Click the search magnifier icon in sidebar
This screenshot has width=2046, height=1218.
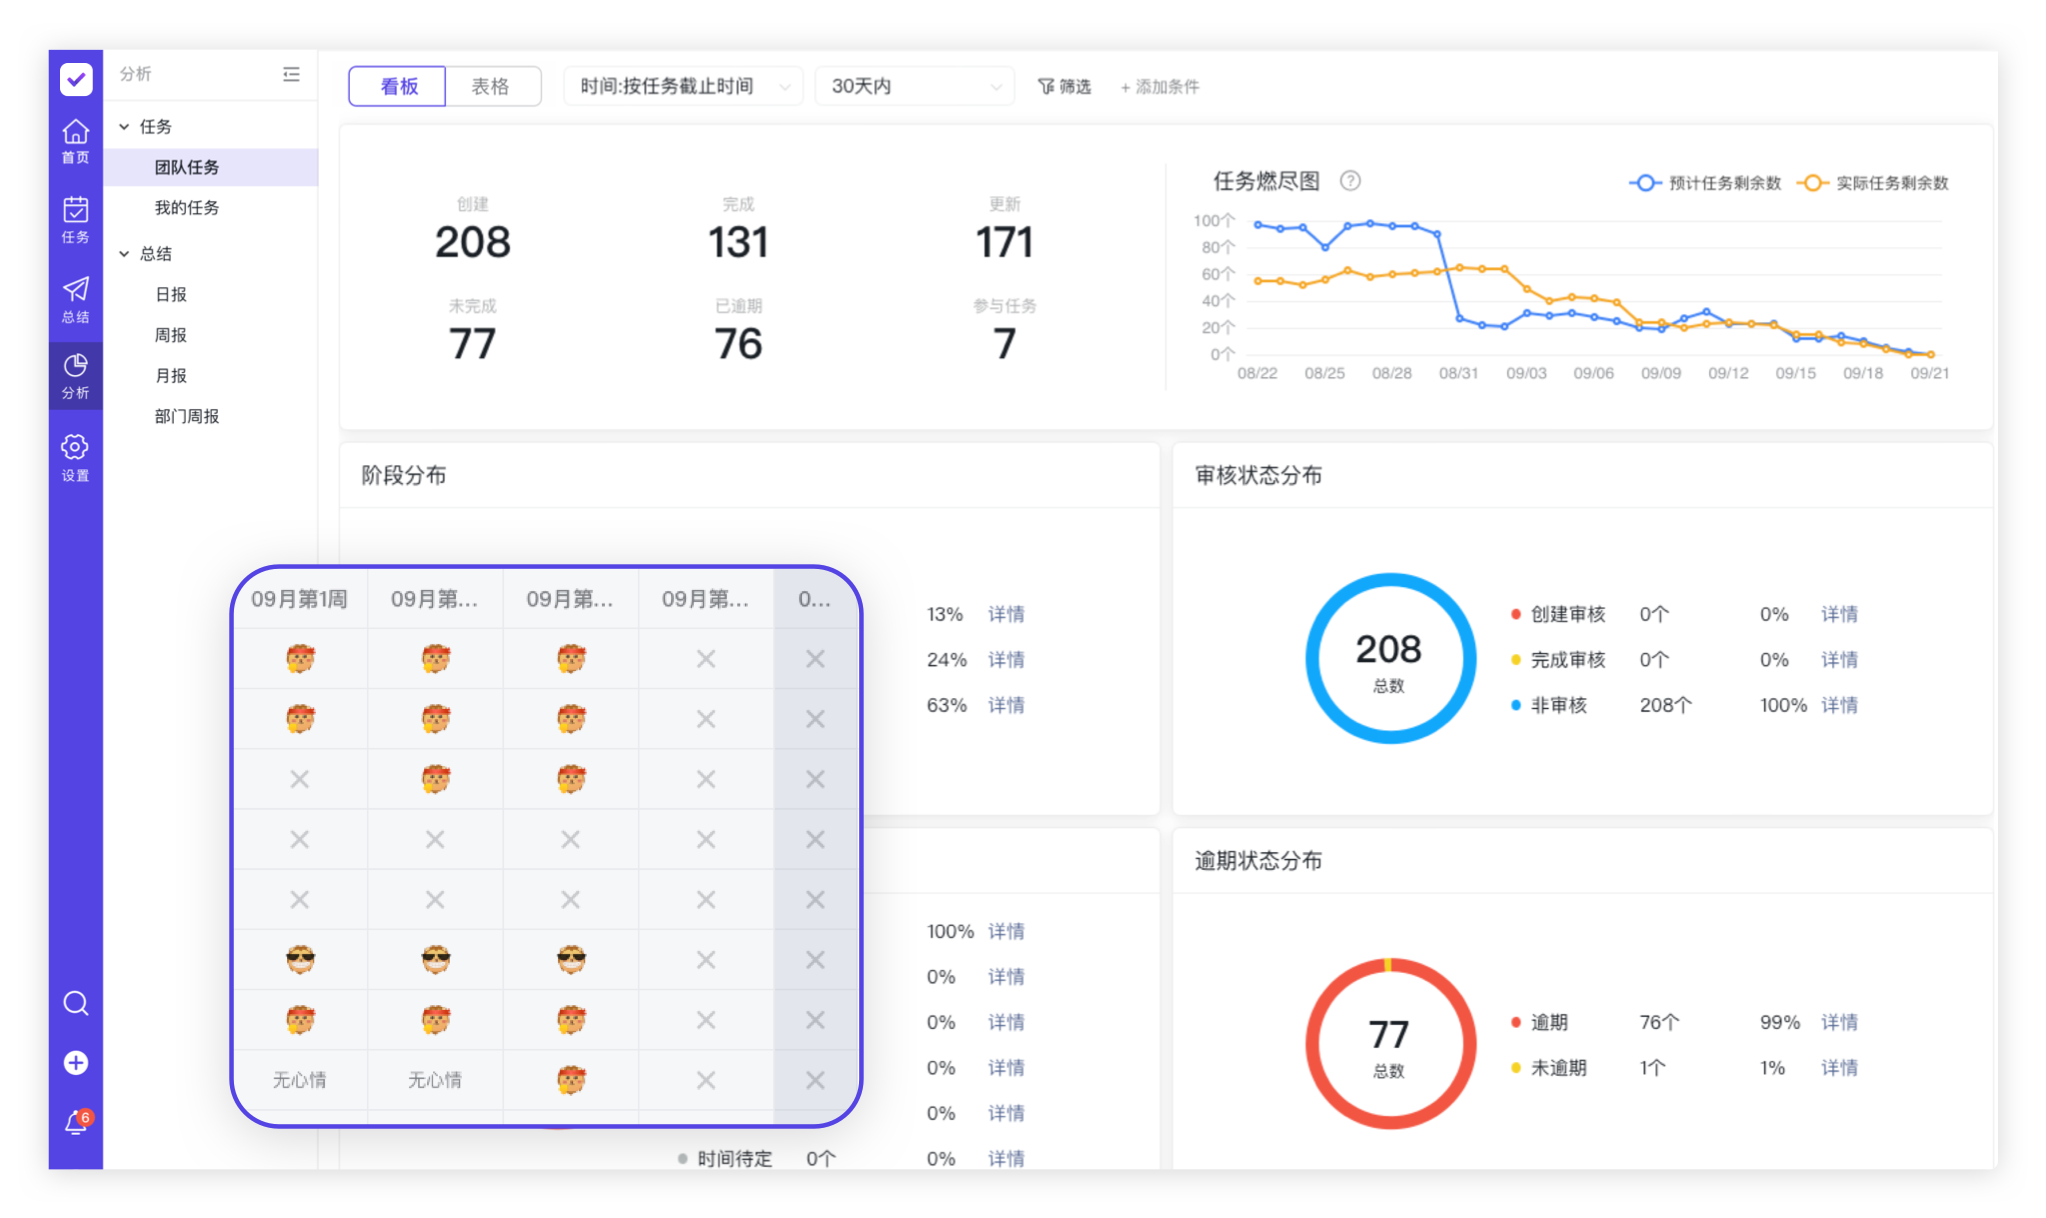point(76,1003)
